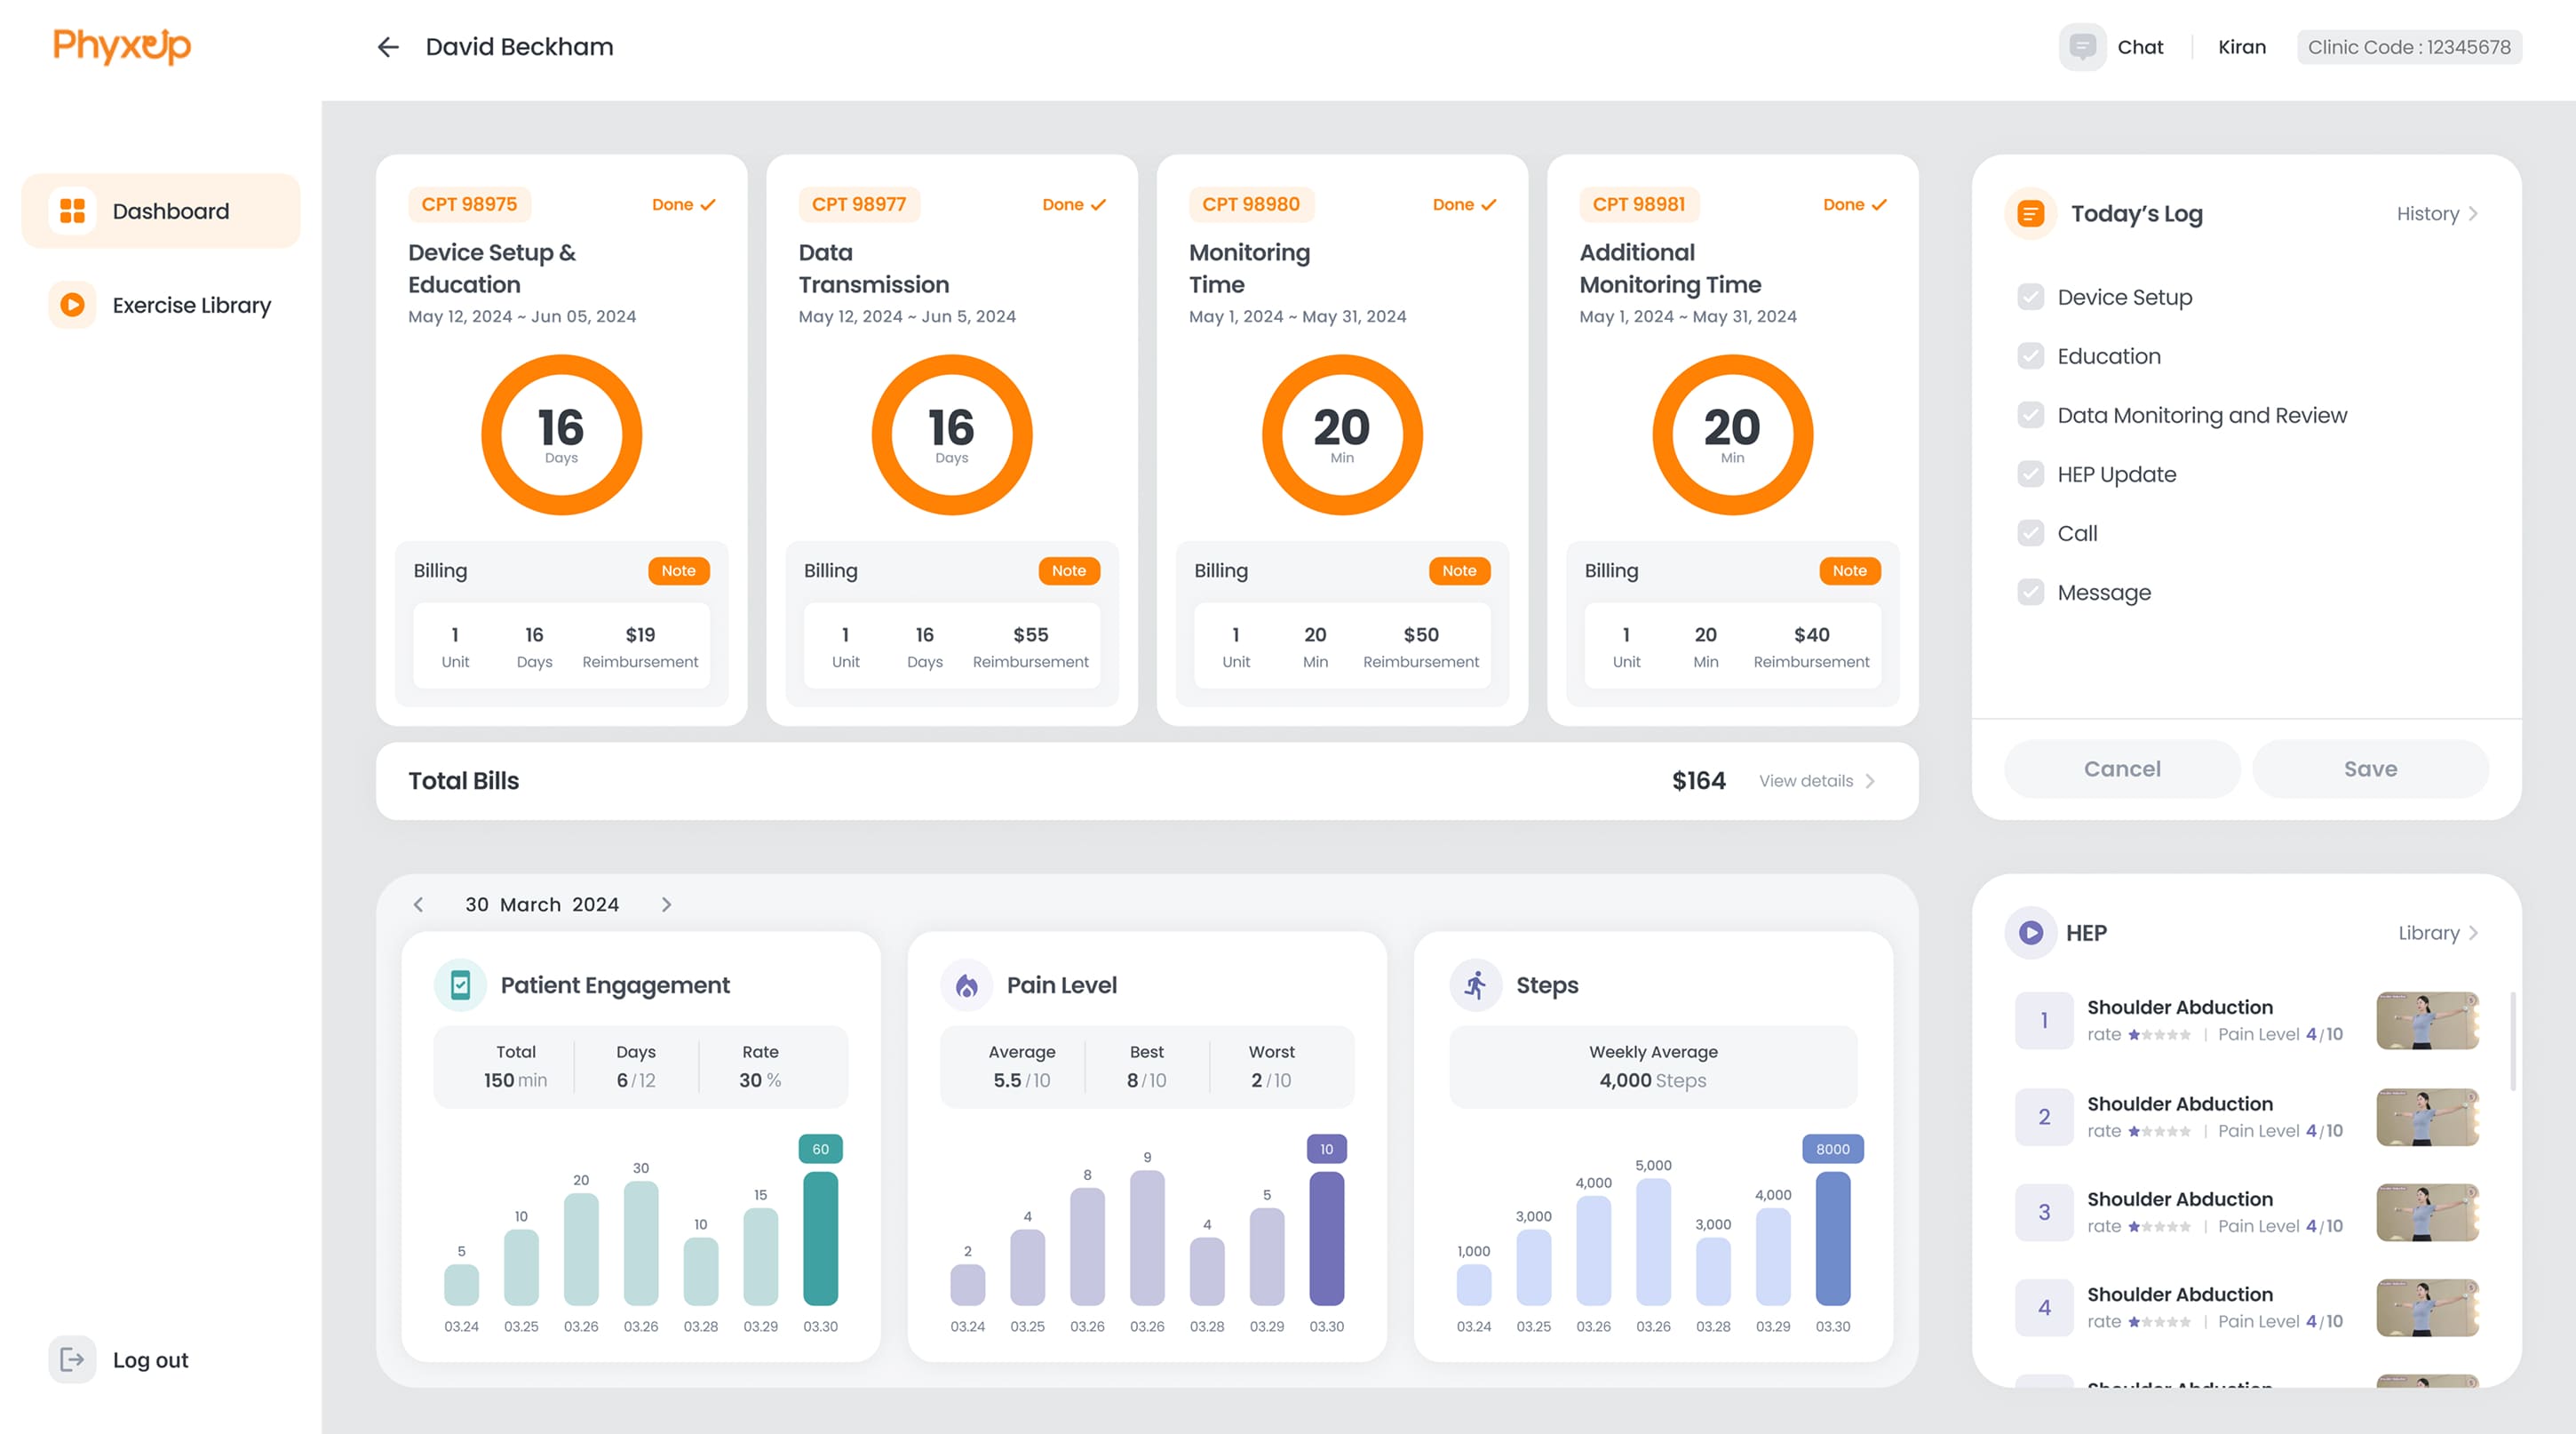The height and width of the screenshot is (1434, 2576).
Task: Click the Exercise Library play icon
Action: pyautogui.click(x=72, y=305)
